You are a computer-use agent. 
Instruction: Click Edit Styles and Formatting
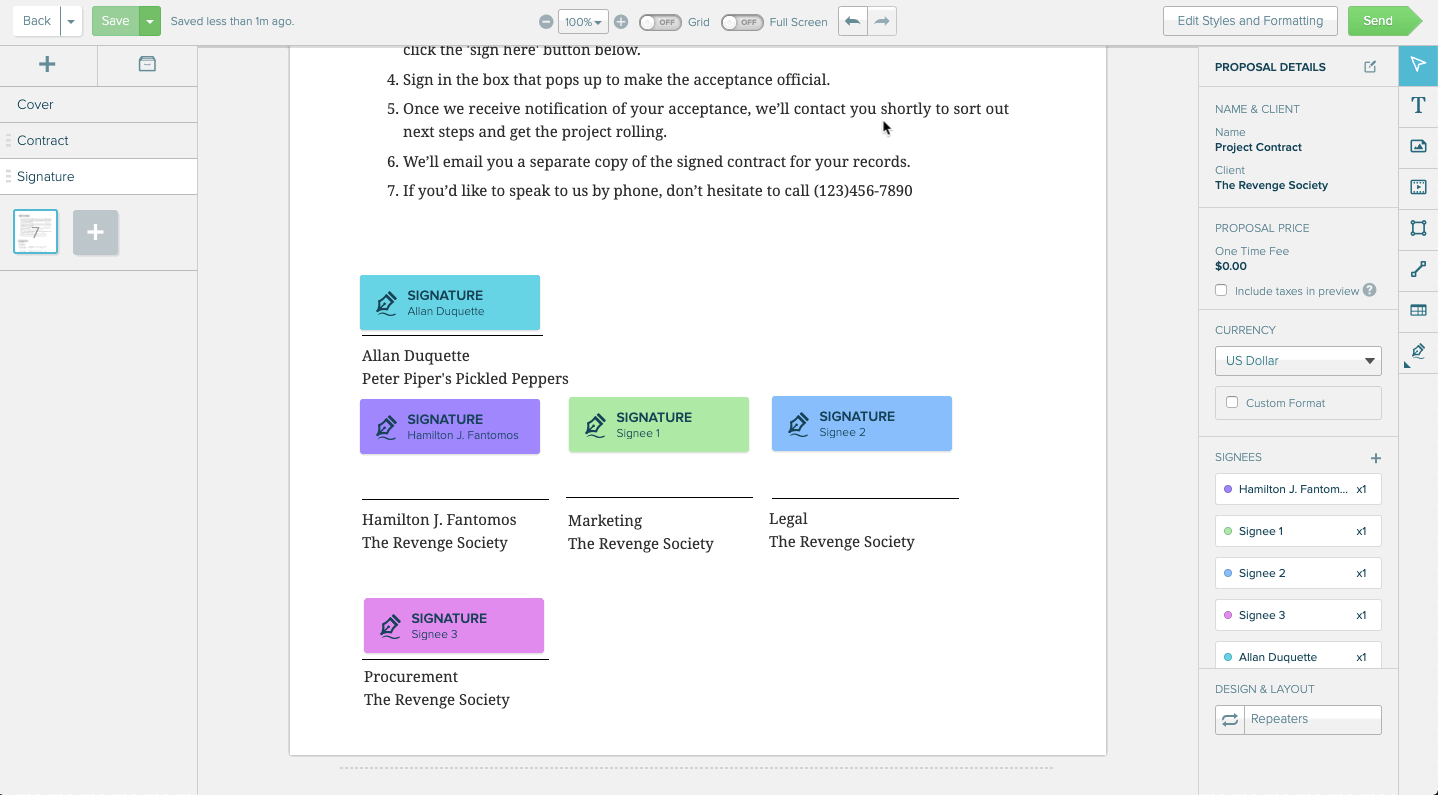coord(1250,21)
